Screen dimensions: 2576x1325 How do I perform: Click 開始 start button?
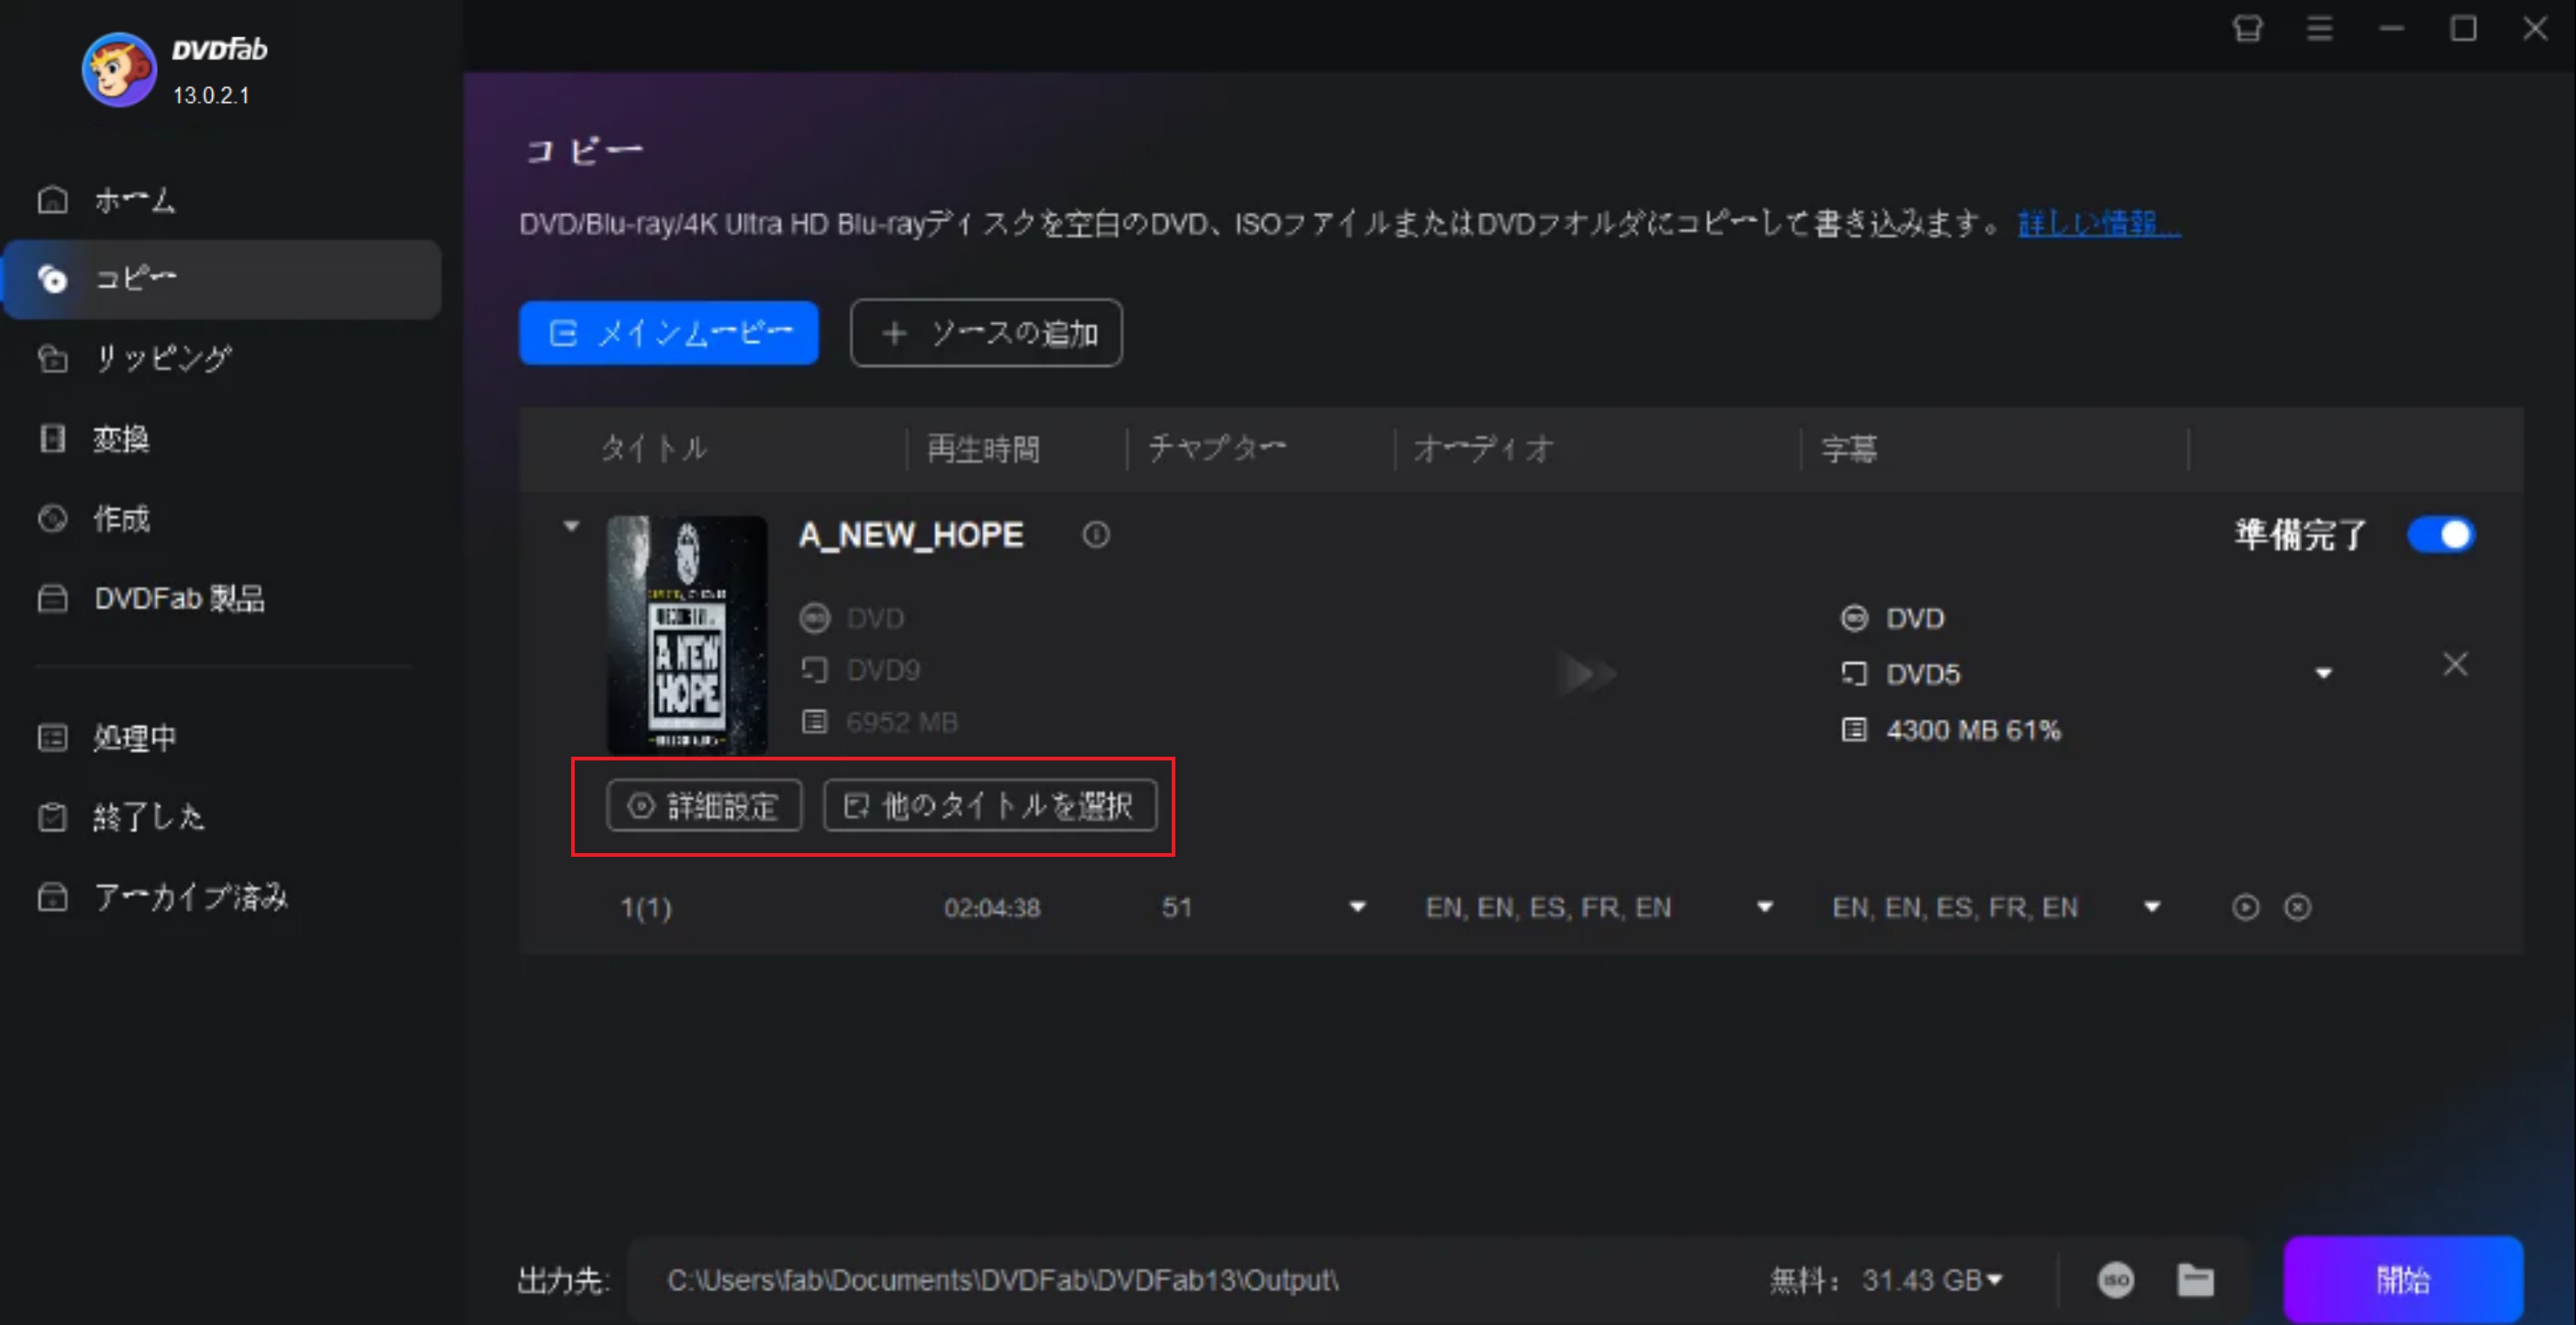point(2403,1280)
